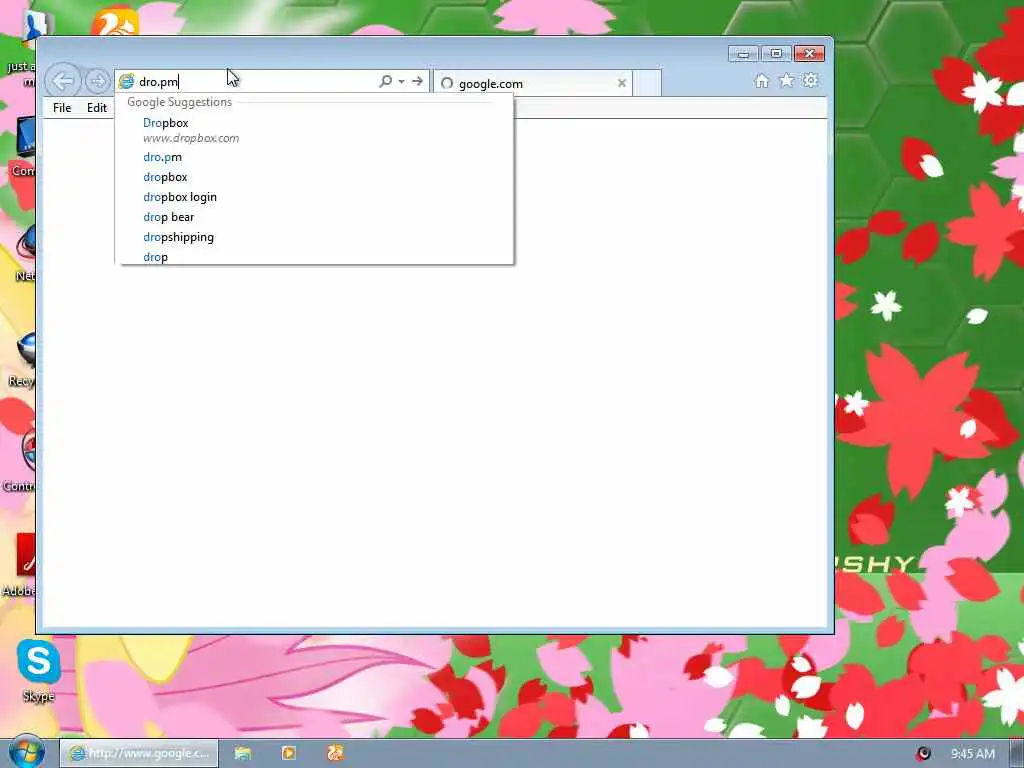Go to the Home page icon
This screenshot has height=768, width=1024.
pos(761,81)
